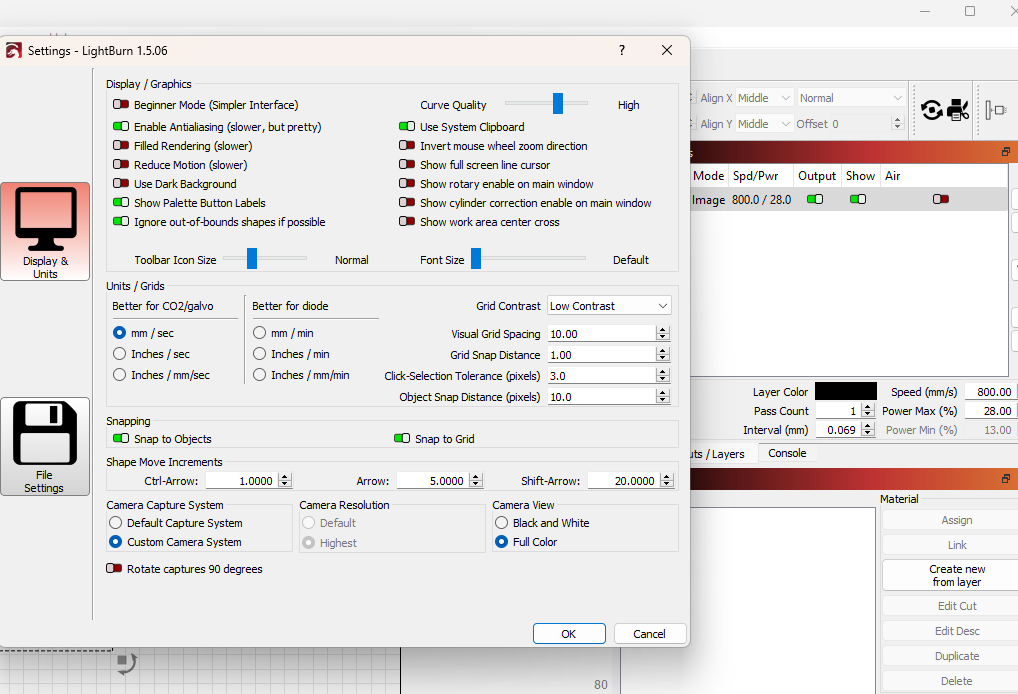Select Default Capture System

pyautogui.click(x=116, y=523)
